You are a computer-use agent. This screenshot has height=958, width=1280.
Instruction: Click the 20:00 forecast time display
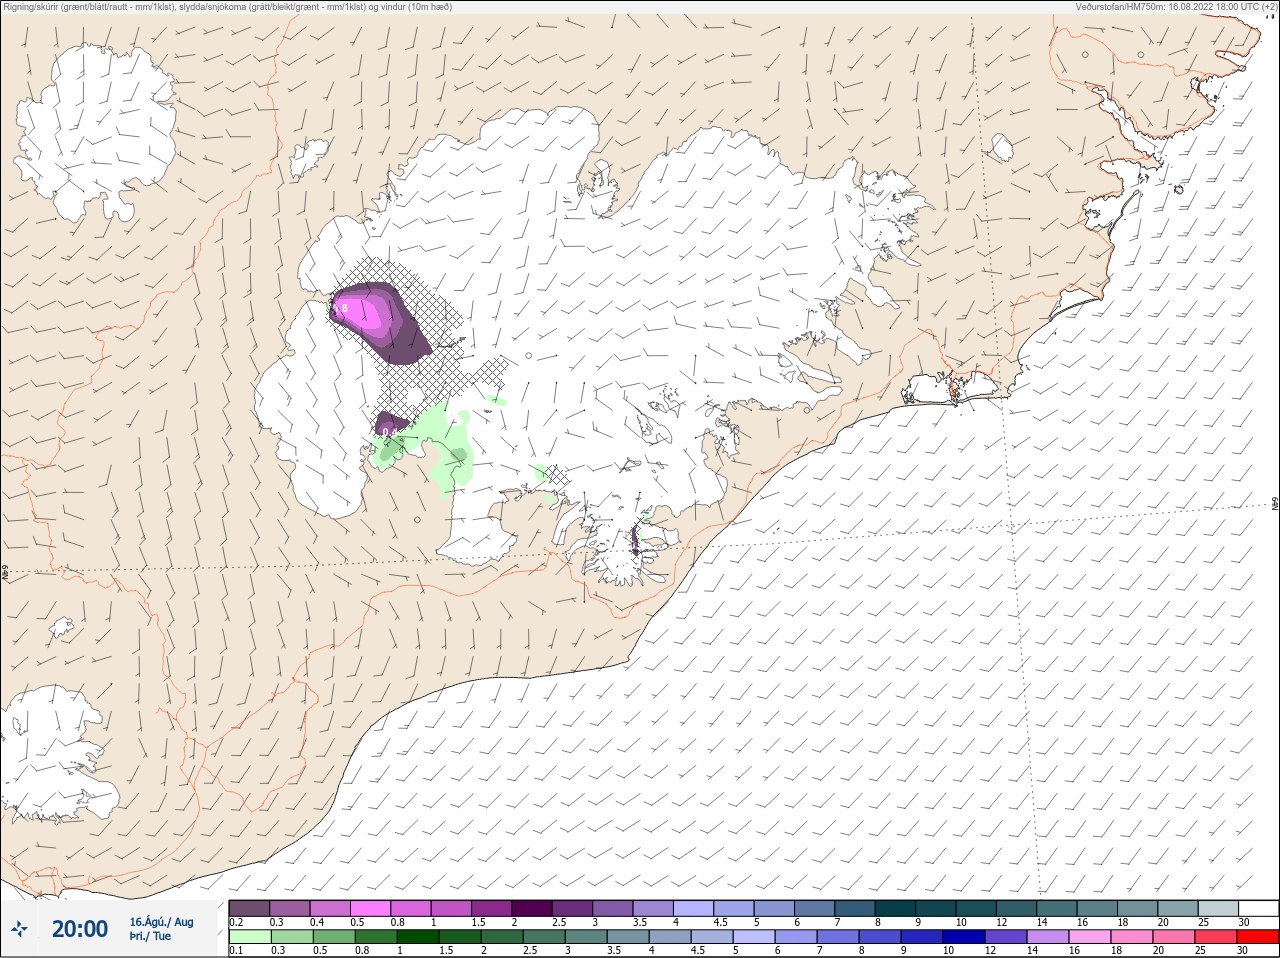click(x=80, y=929)
